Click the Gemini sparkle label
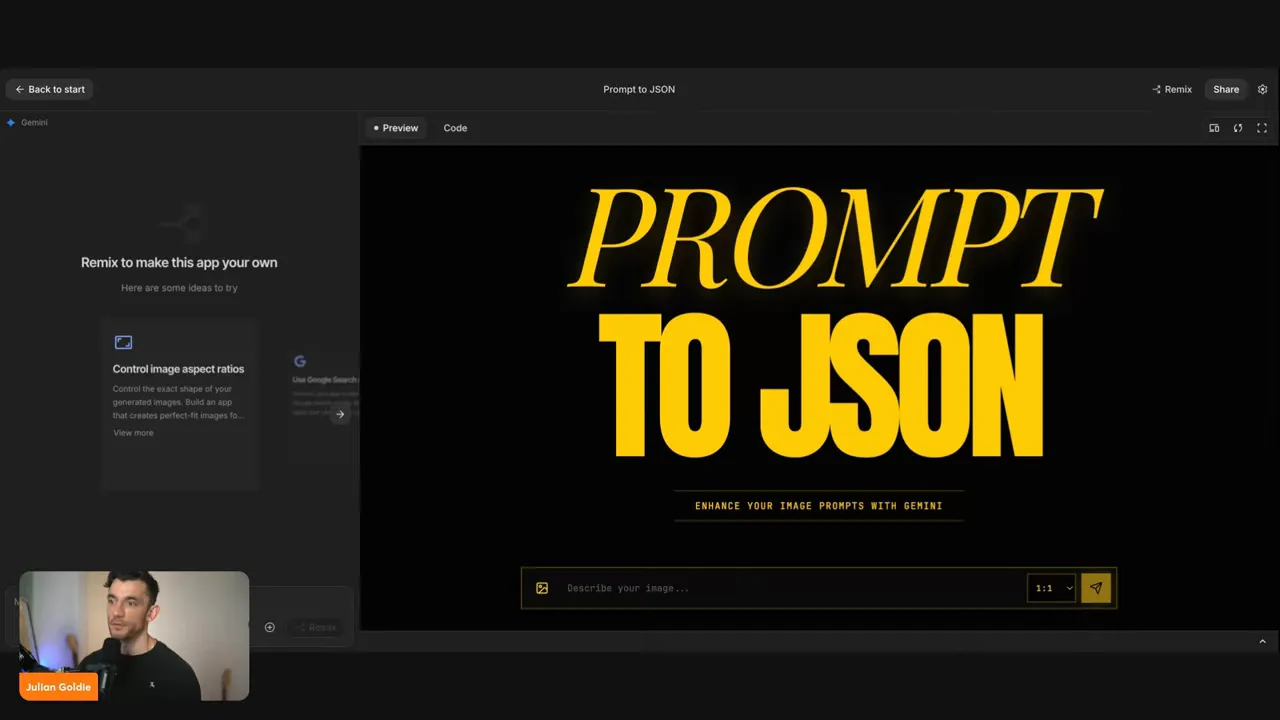The width and height of the screenshot is (1280, 720). tap(27, 122)
